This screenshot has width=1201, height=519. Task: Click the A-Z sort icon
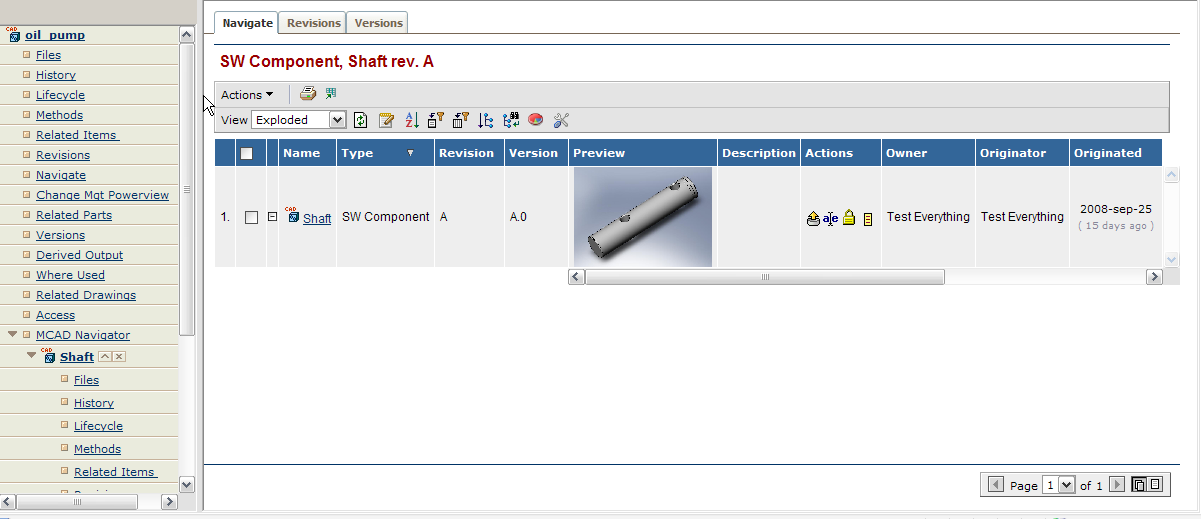point(411,120)
